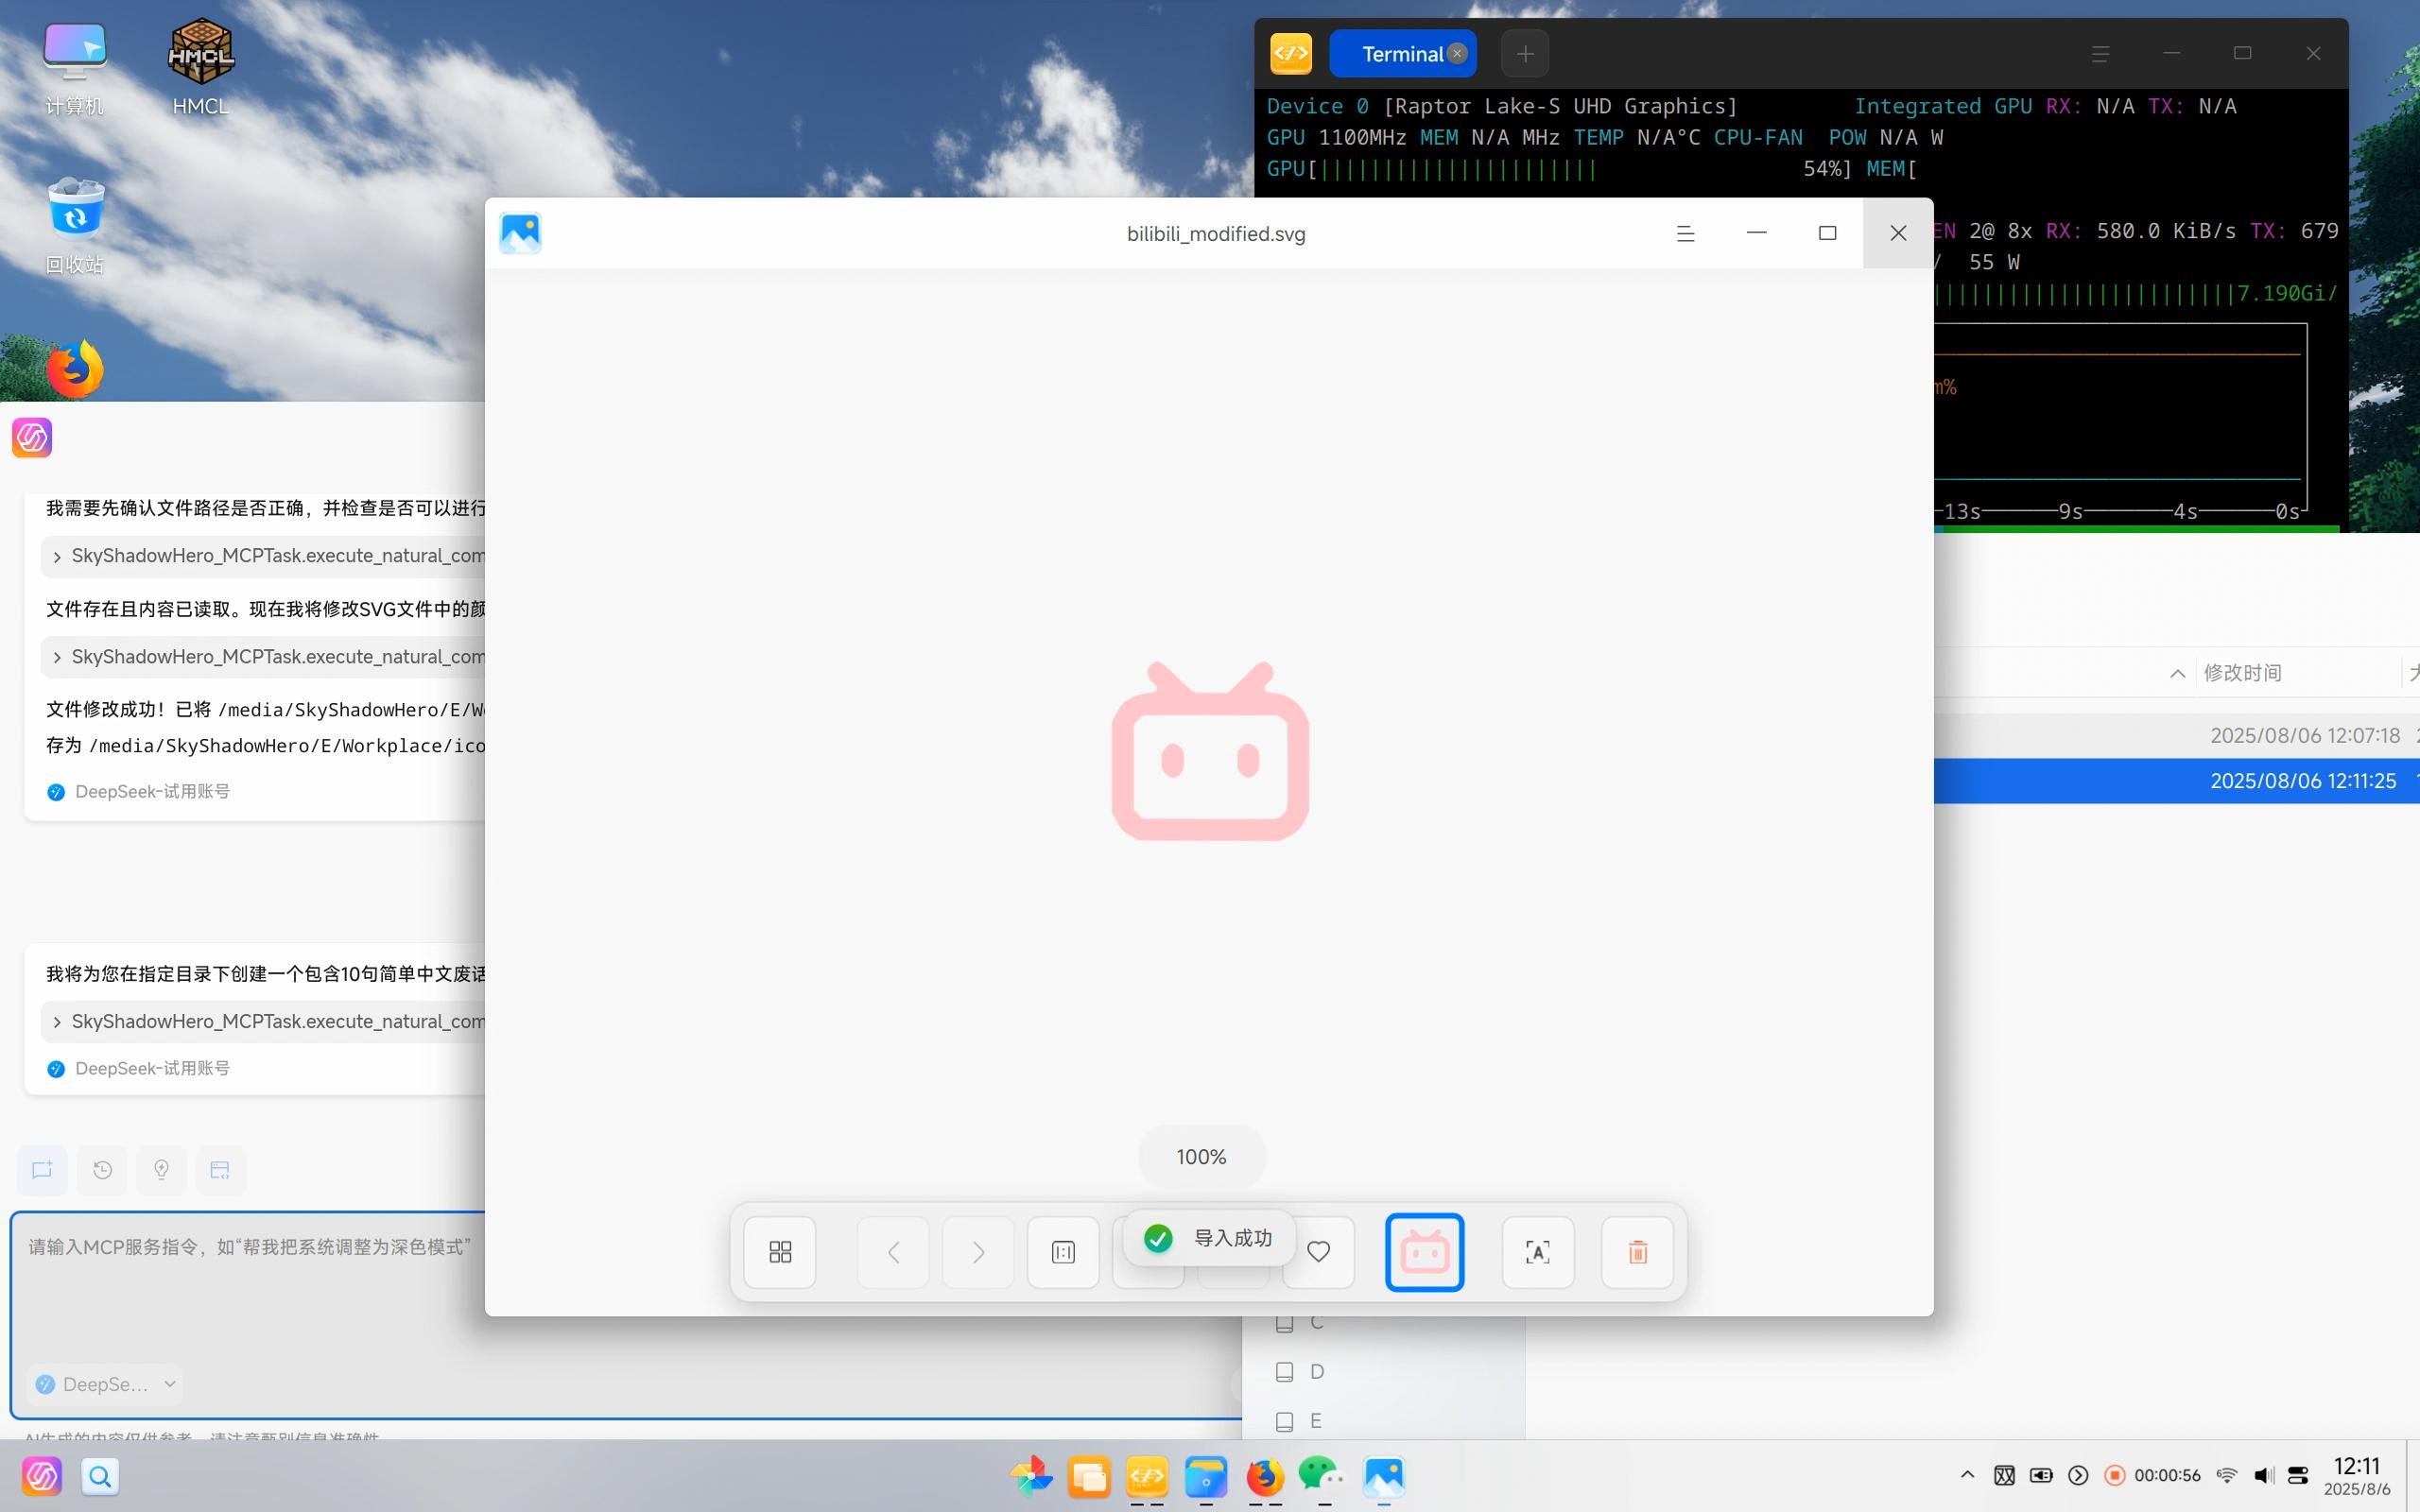Sort by the 修改时间 column header
This screenshot has height=1512, width=2420.
click(x=2242, y=673)
